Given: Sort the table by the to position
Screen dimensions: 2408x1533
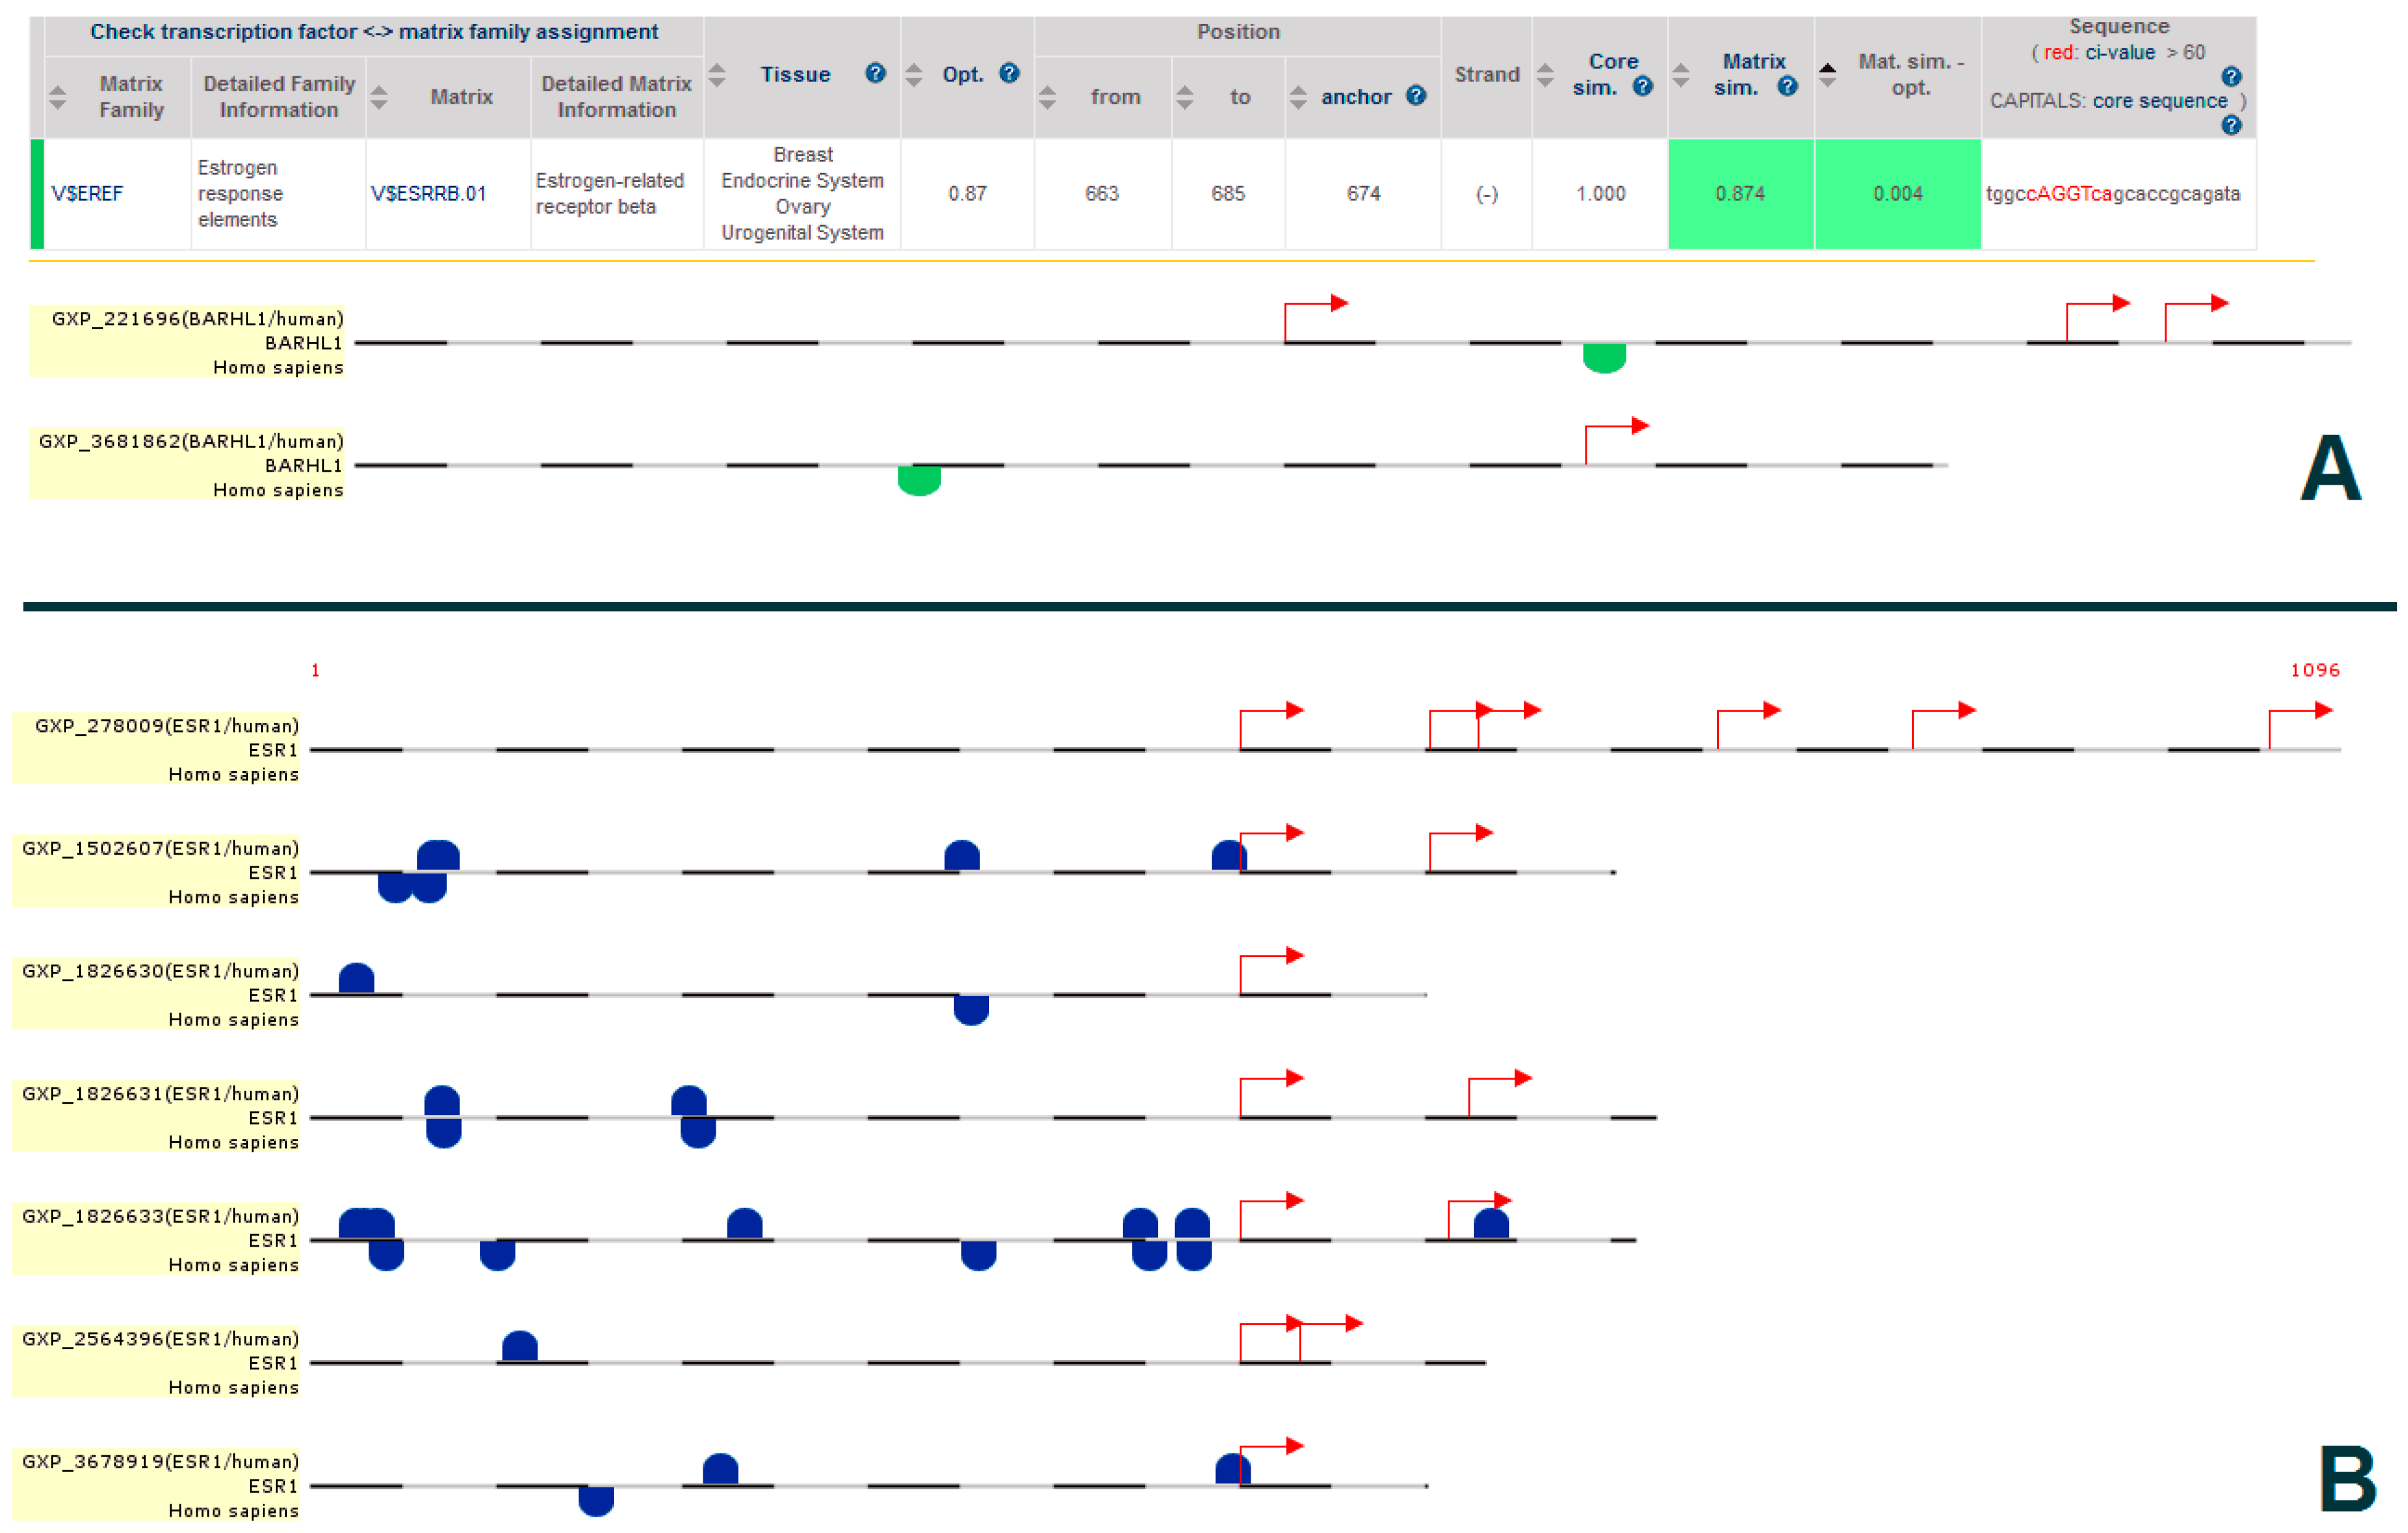Looking at the screenshot, I should pos(1186,97).
